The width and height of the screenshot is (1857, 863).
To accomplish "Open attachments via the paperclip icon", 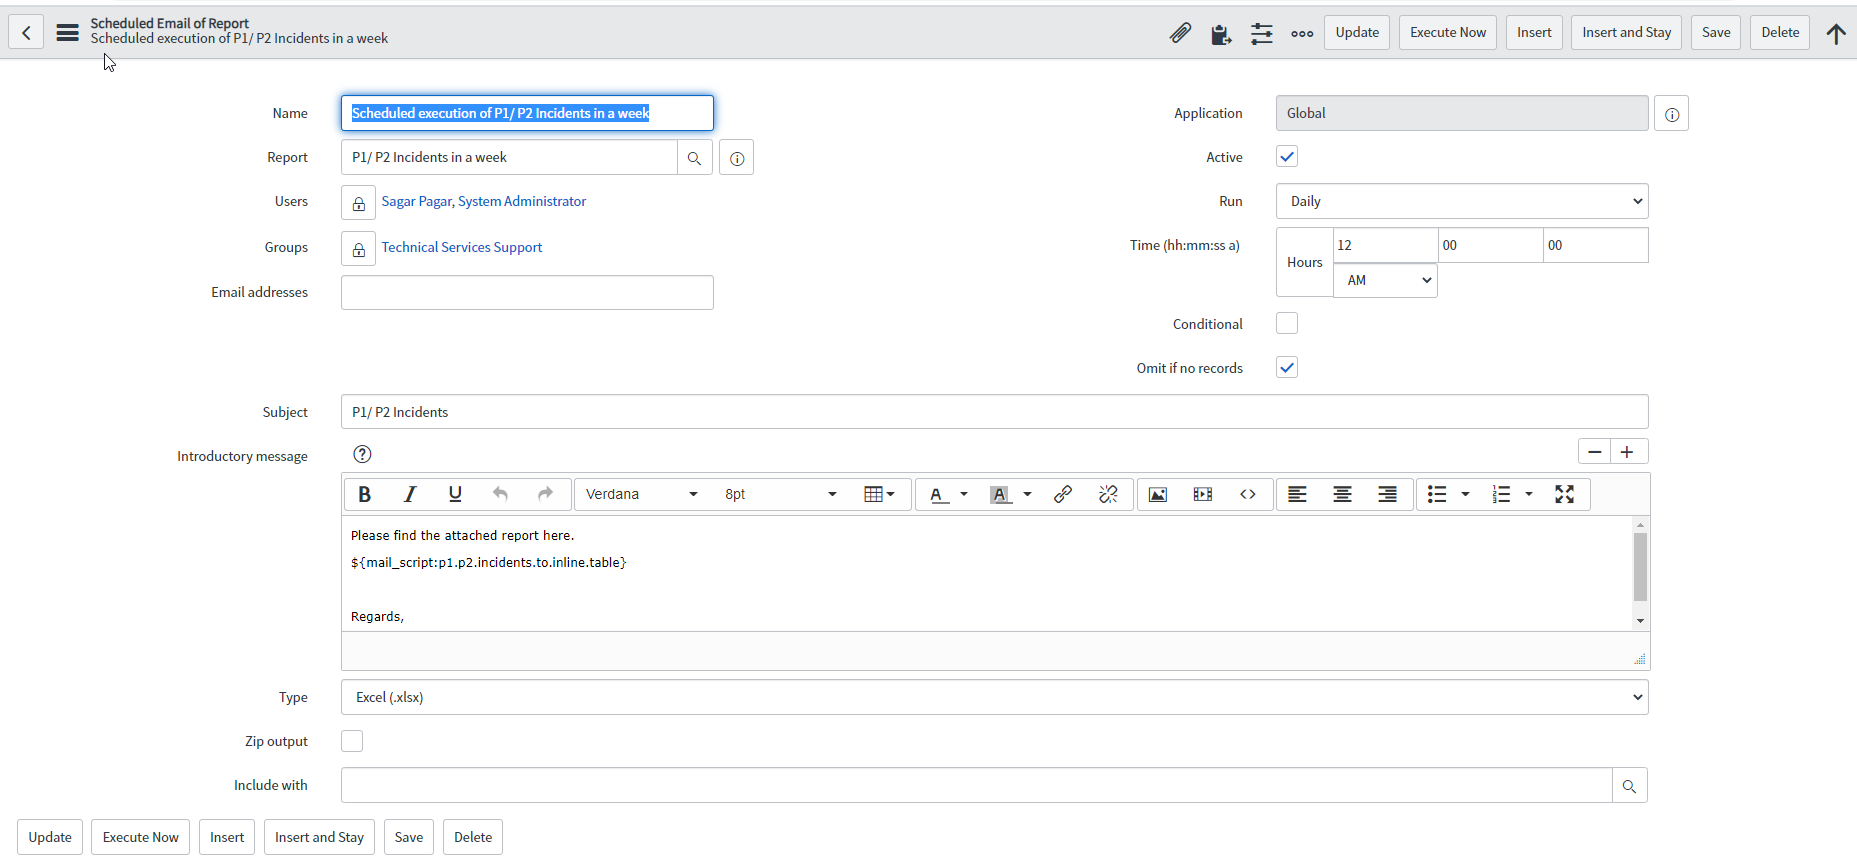I will (x=1180, y=33).
